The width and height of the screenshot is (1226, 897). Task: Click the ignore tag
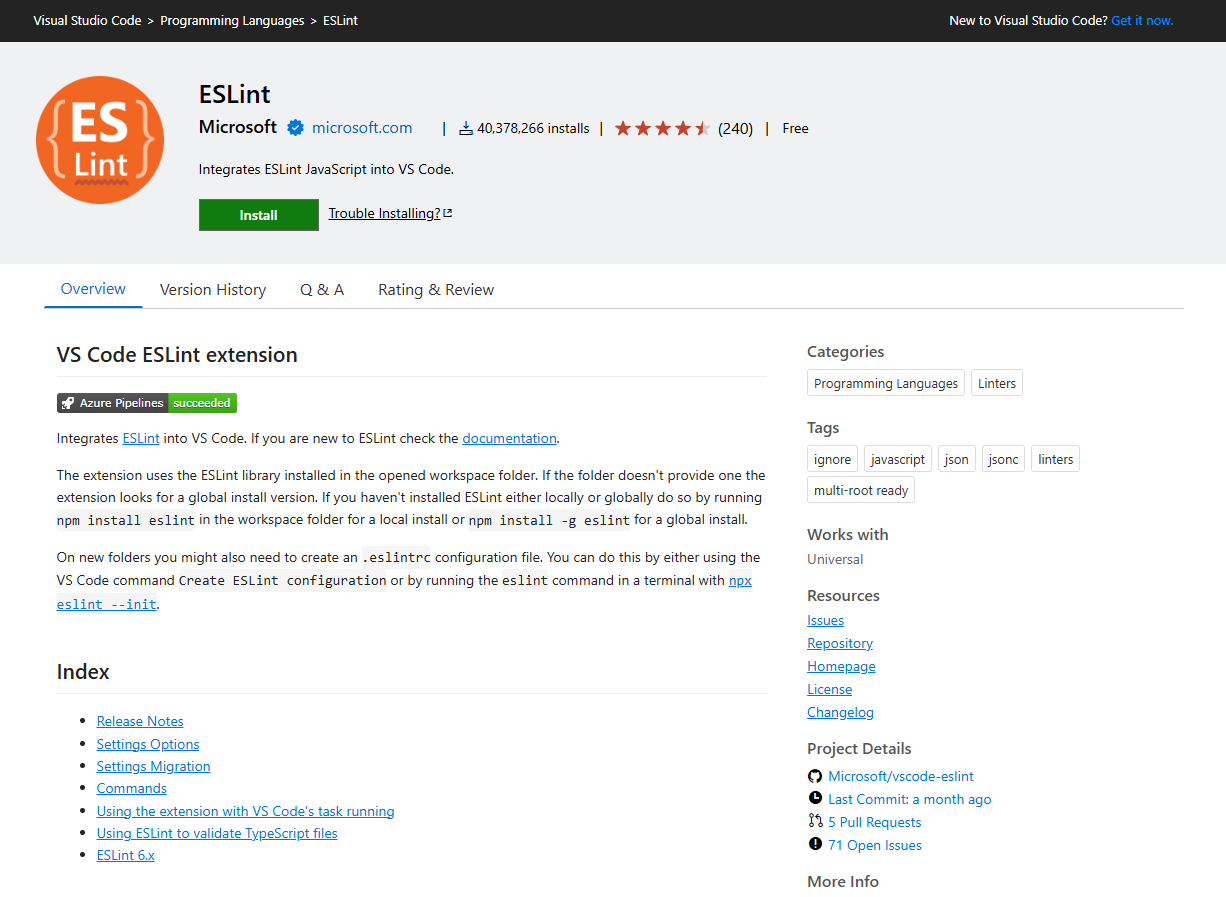tap(833, 459)
